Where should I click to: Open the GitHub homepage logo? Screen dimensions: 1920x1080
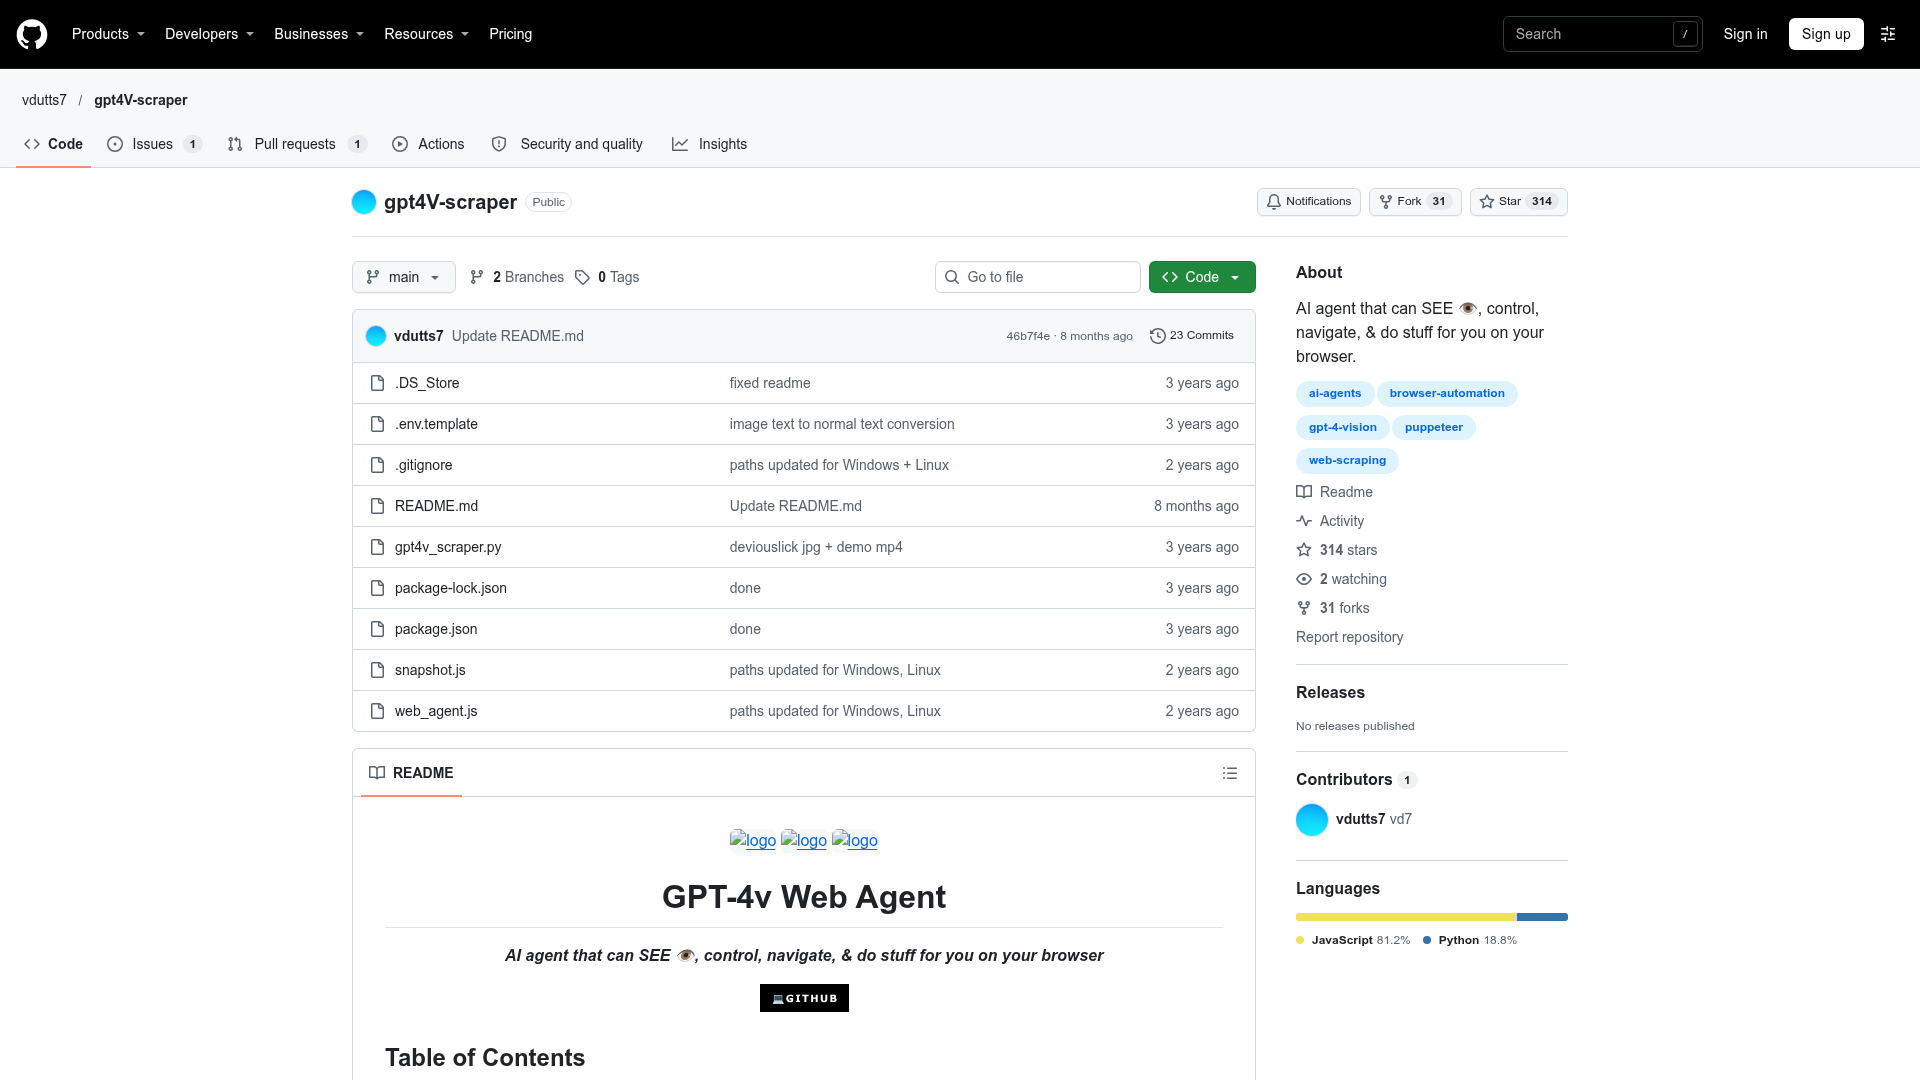(x=32, y=34)
